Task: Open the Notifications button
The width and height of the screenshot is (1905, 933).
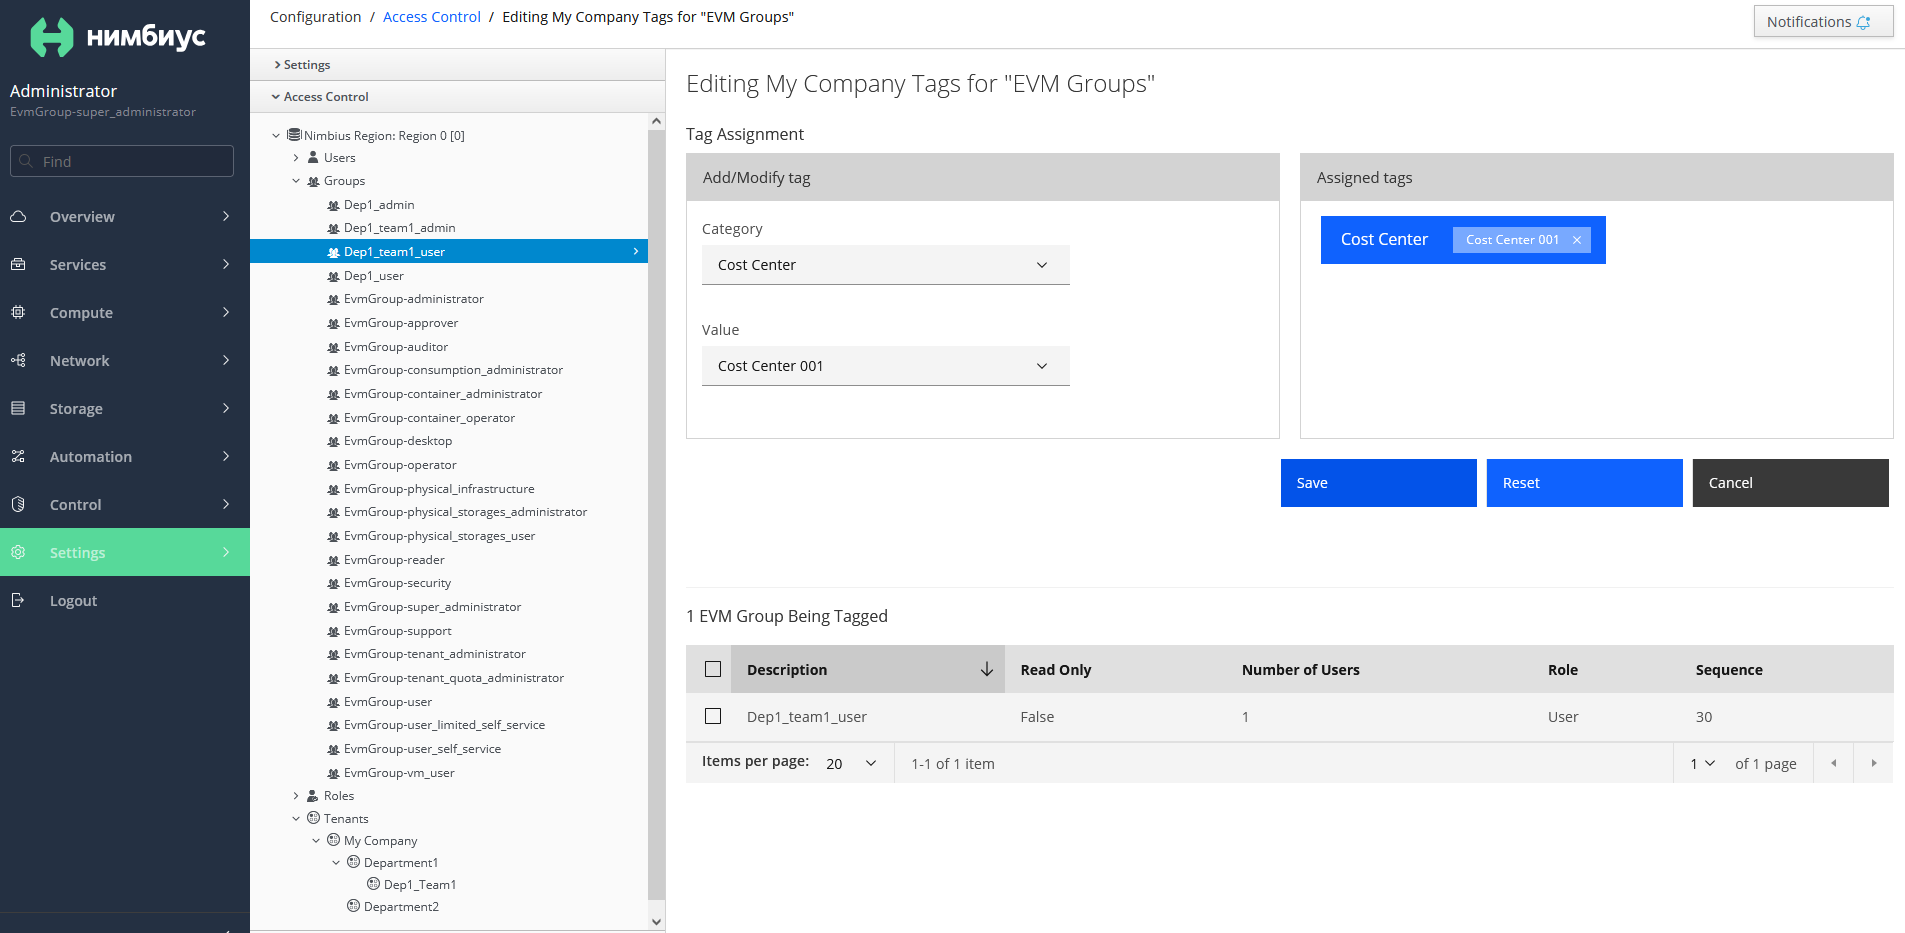Action: [x=1823, y=22]
